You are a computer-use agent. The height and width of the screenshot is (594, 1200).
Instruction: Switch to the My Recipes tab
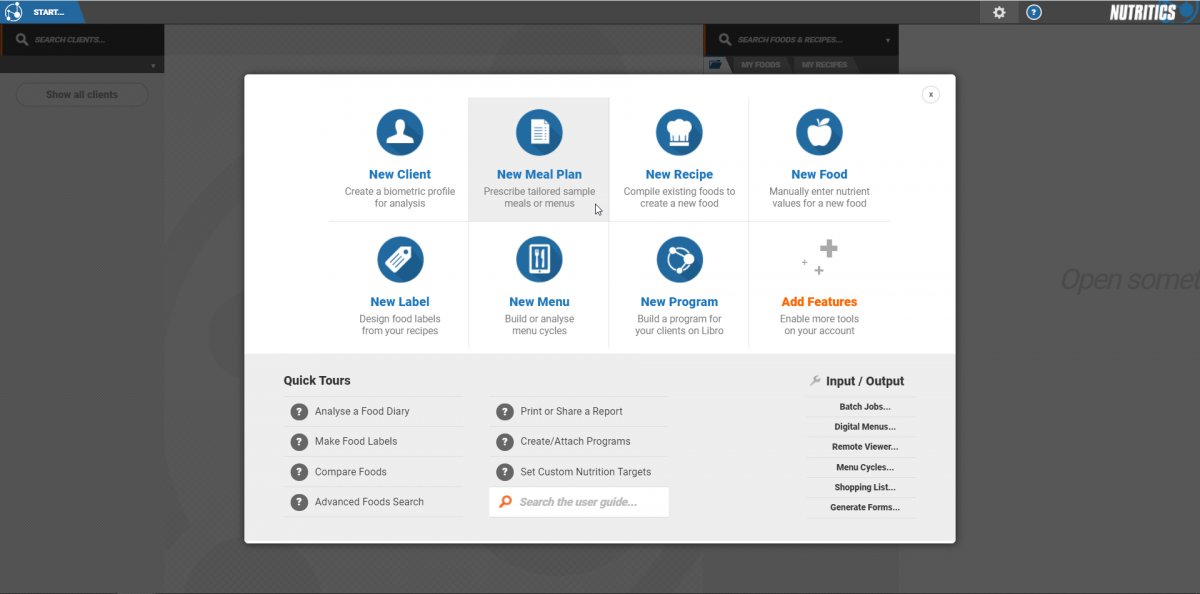pyautogui.click(x=824, y=65)
